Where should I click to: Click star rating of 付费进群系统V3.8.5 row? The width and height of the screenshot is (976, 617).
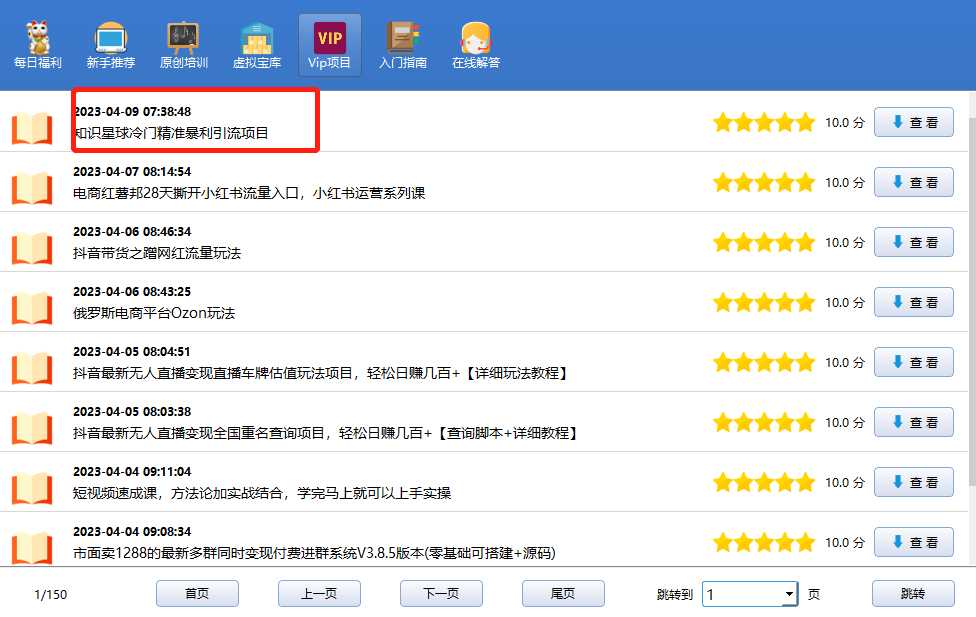[764, 542]
